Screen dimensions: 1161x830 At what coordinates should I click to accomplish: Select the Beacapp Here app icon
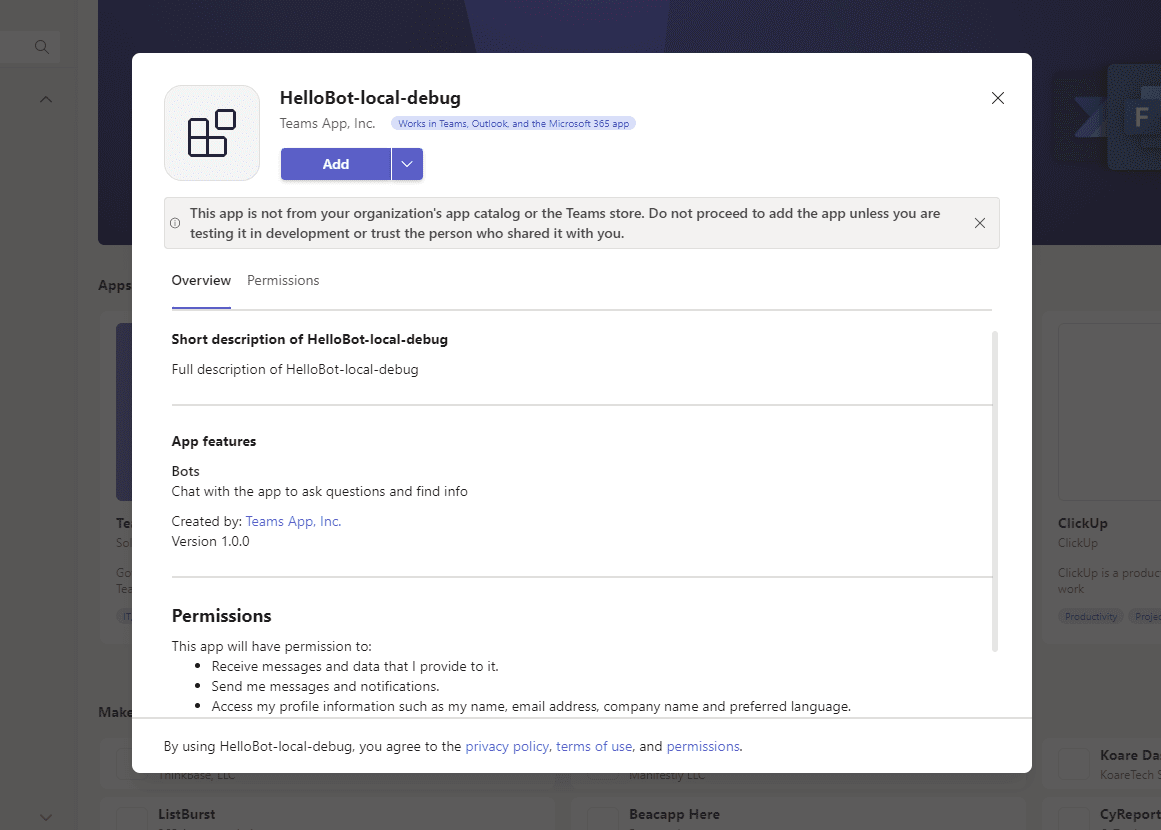[601, 818]
